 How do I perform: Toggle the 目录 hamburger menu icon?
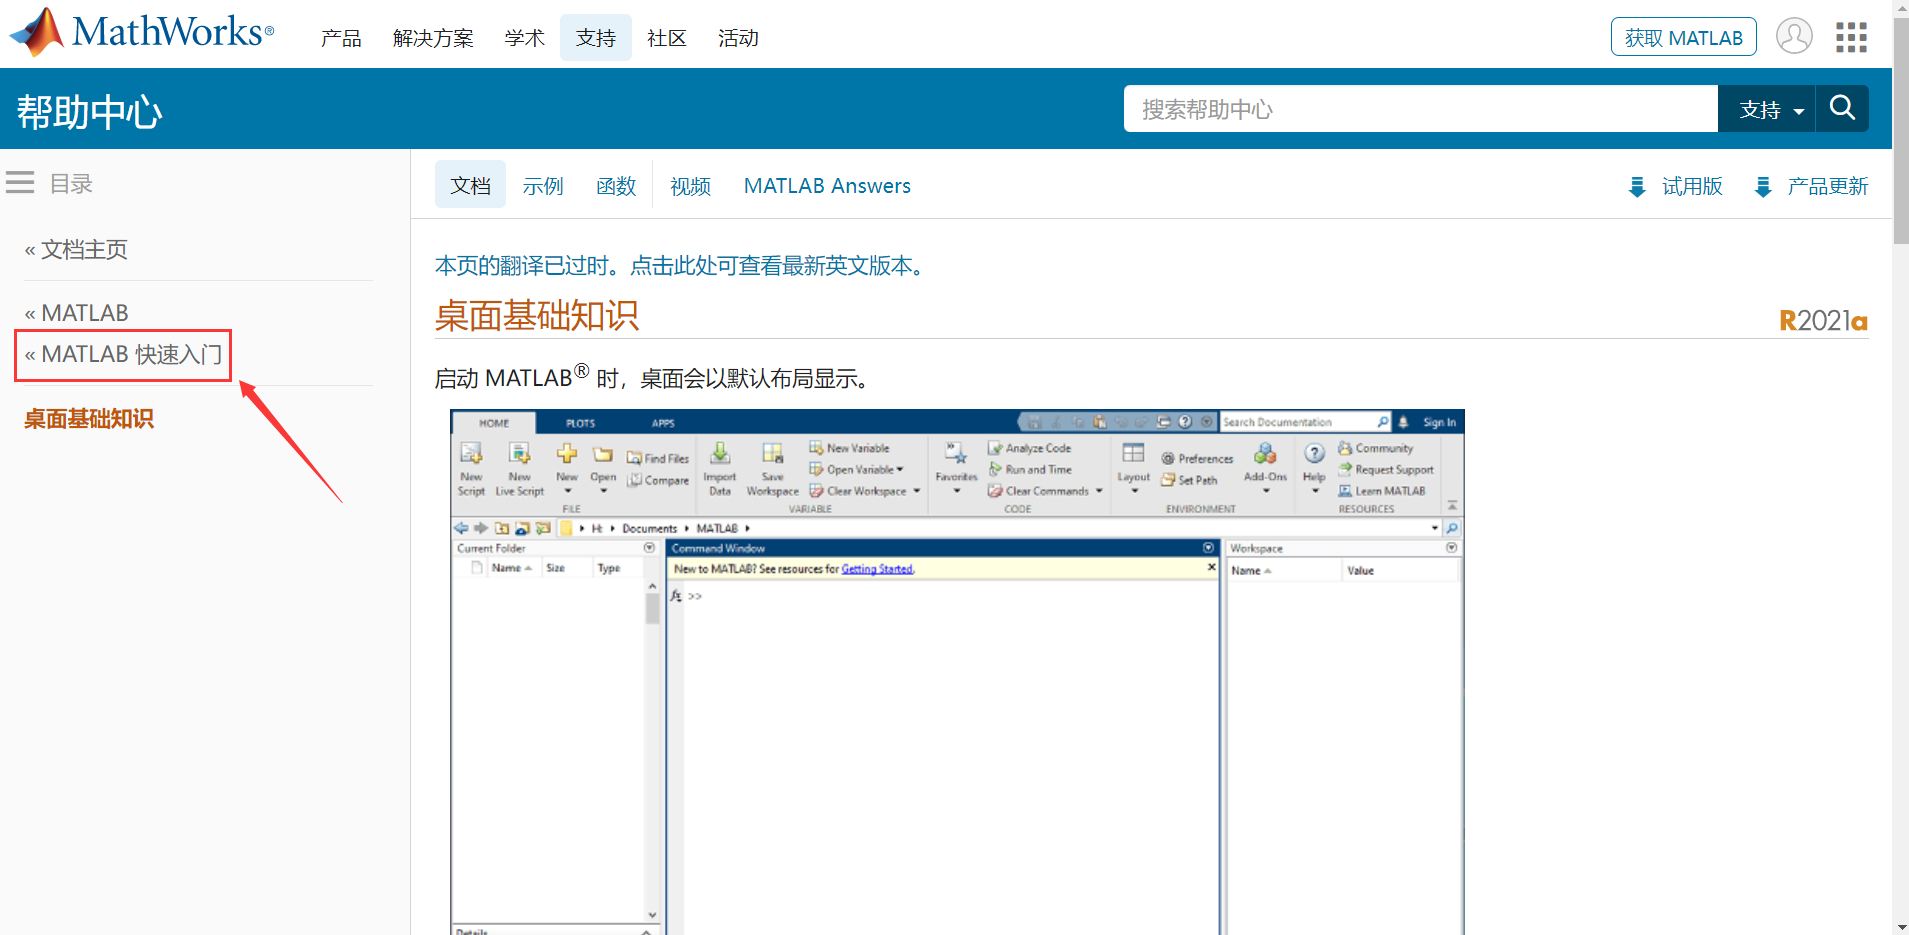point(20,183)
